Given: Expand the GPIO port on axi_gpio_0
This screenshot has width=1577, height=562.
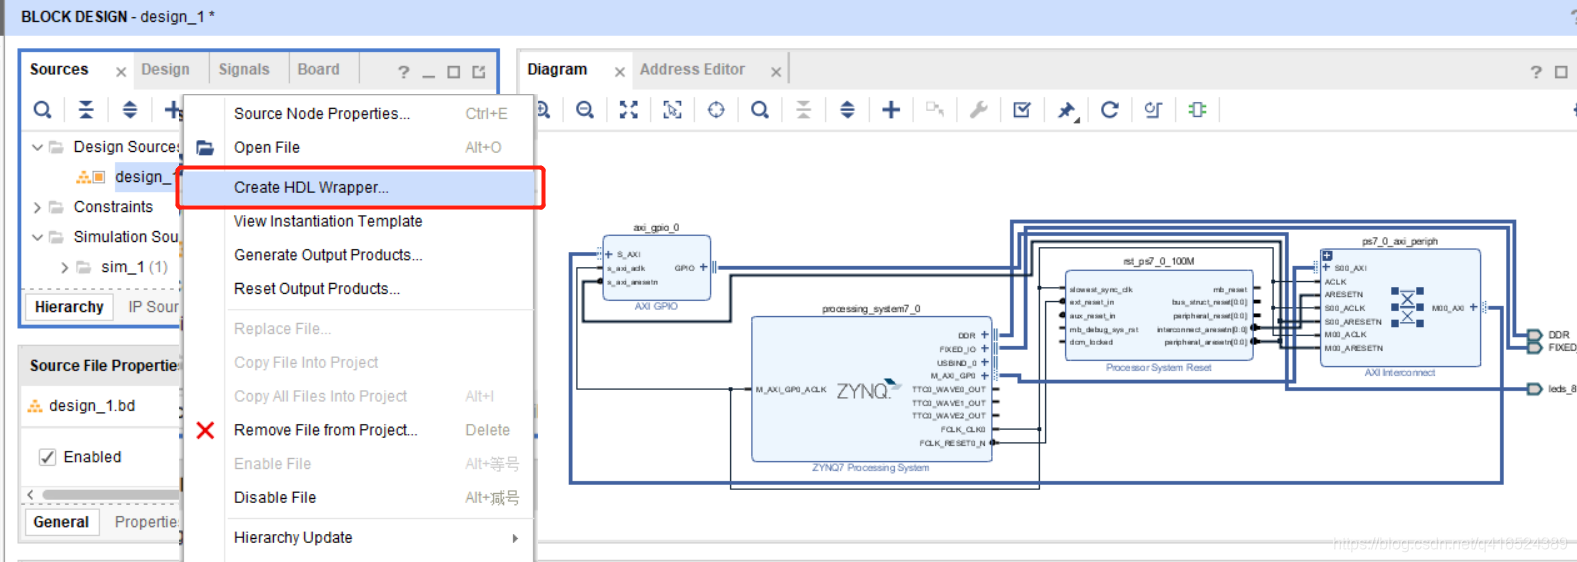Looking at the screenshot, I should tap(703, 268).
